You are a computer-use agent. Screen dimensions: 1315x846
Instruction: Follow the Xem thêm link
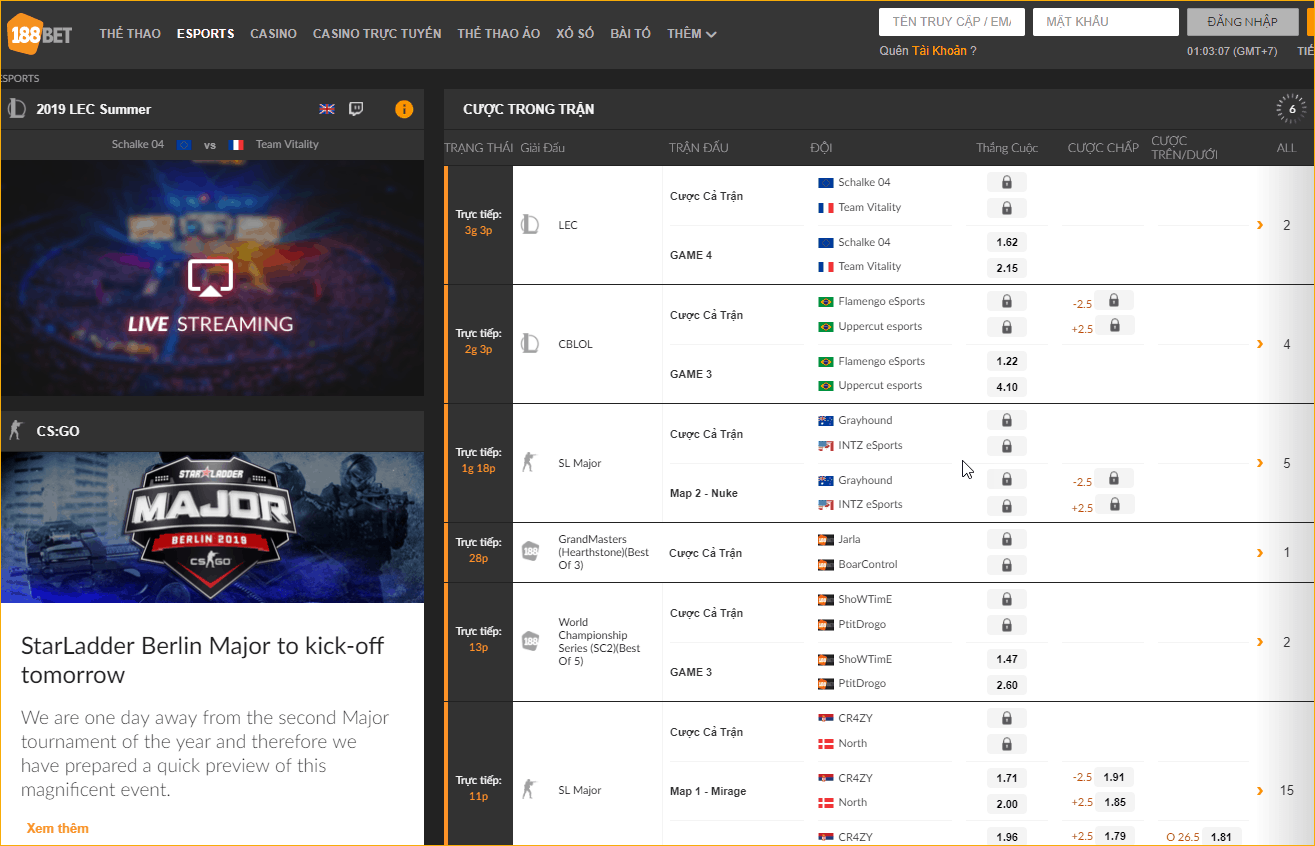click(x=58, y=828)
